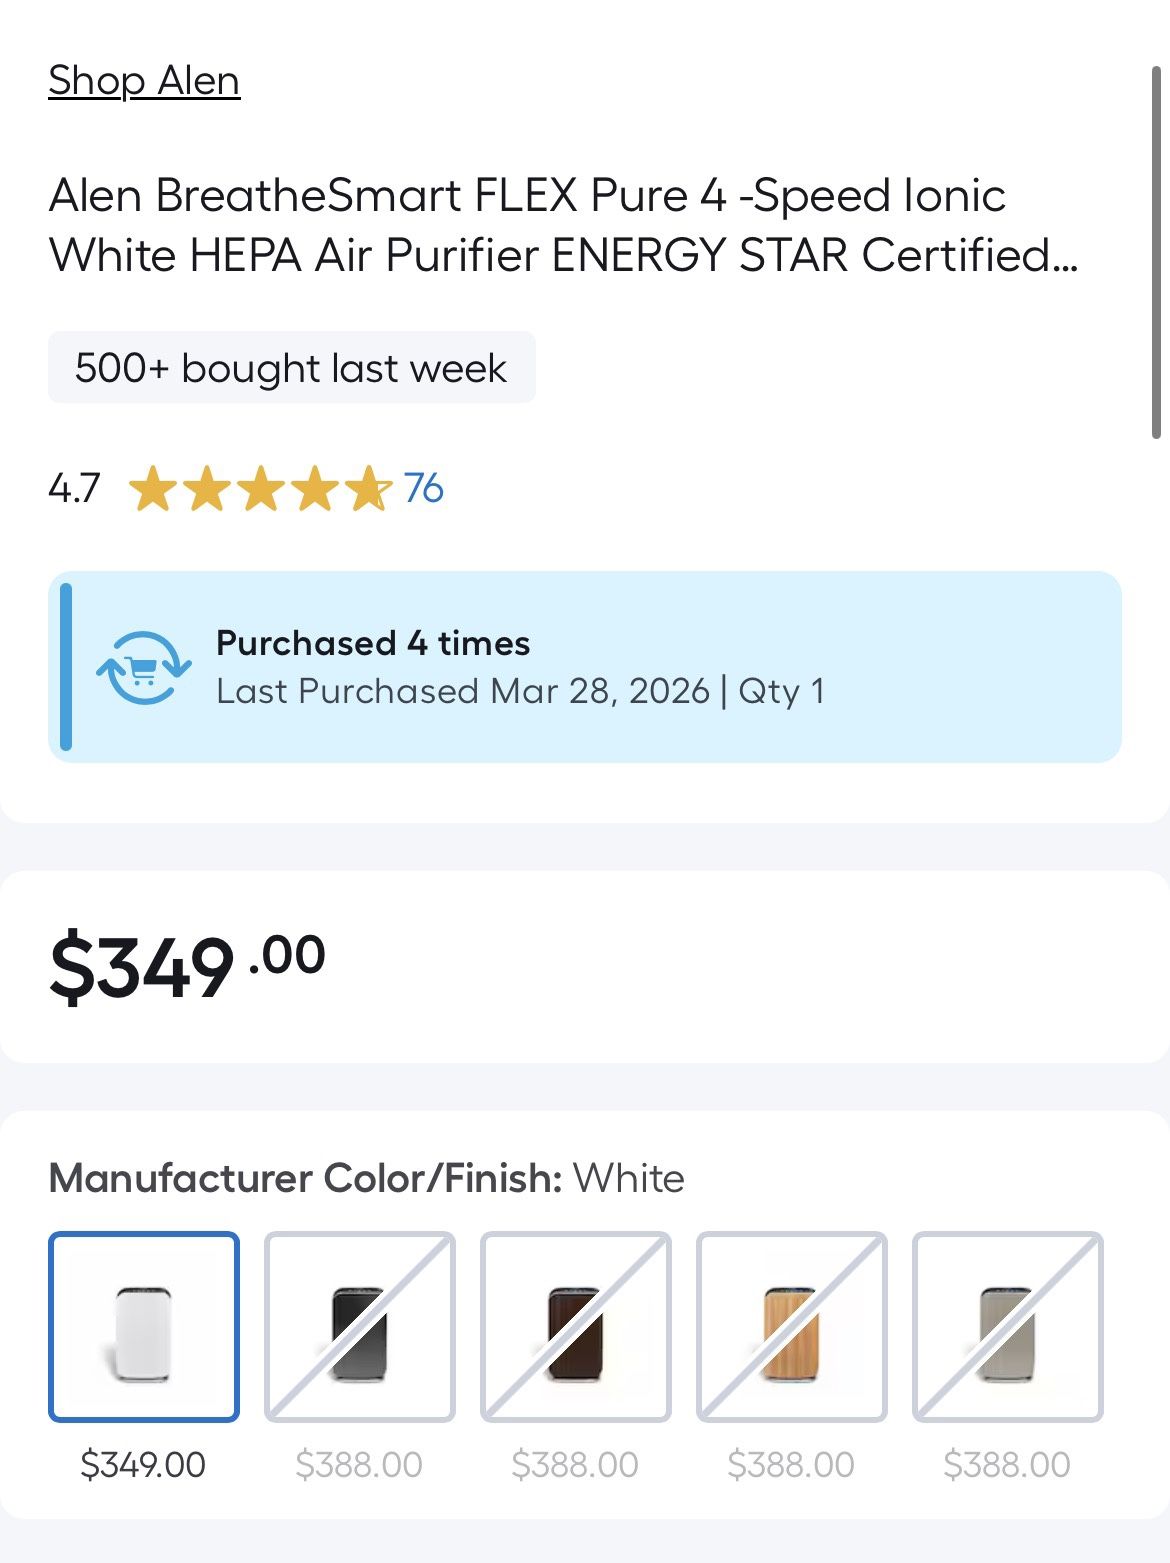Click the star rating icons
Image resolution: width=1170 pixels, height=1563 pixels.
click(x=260, y=488)
